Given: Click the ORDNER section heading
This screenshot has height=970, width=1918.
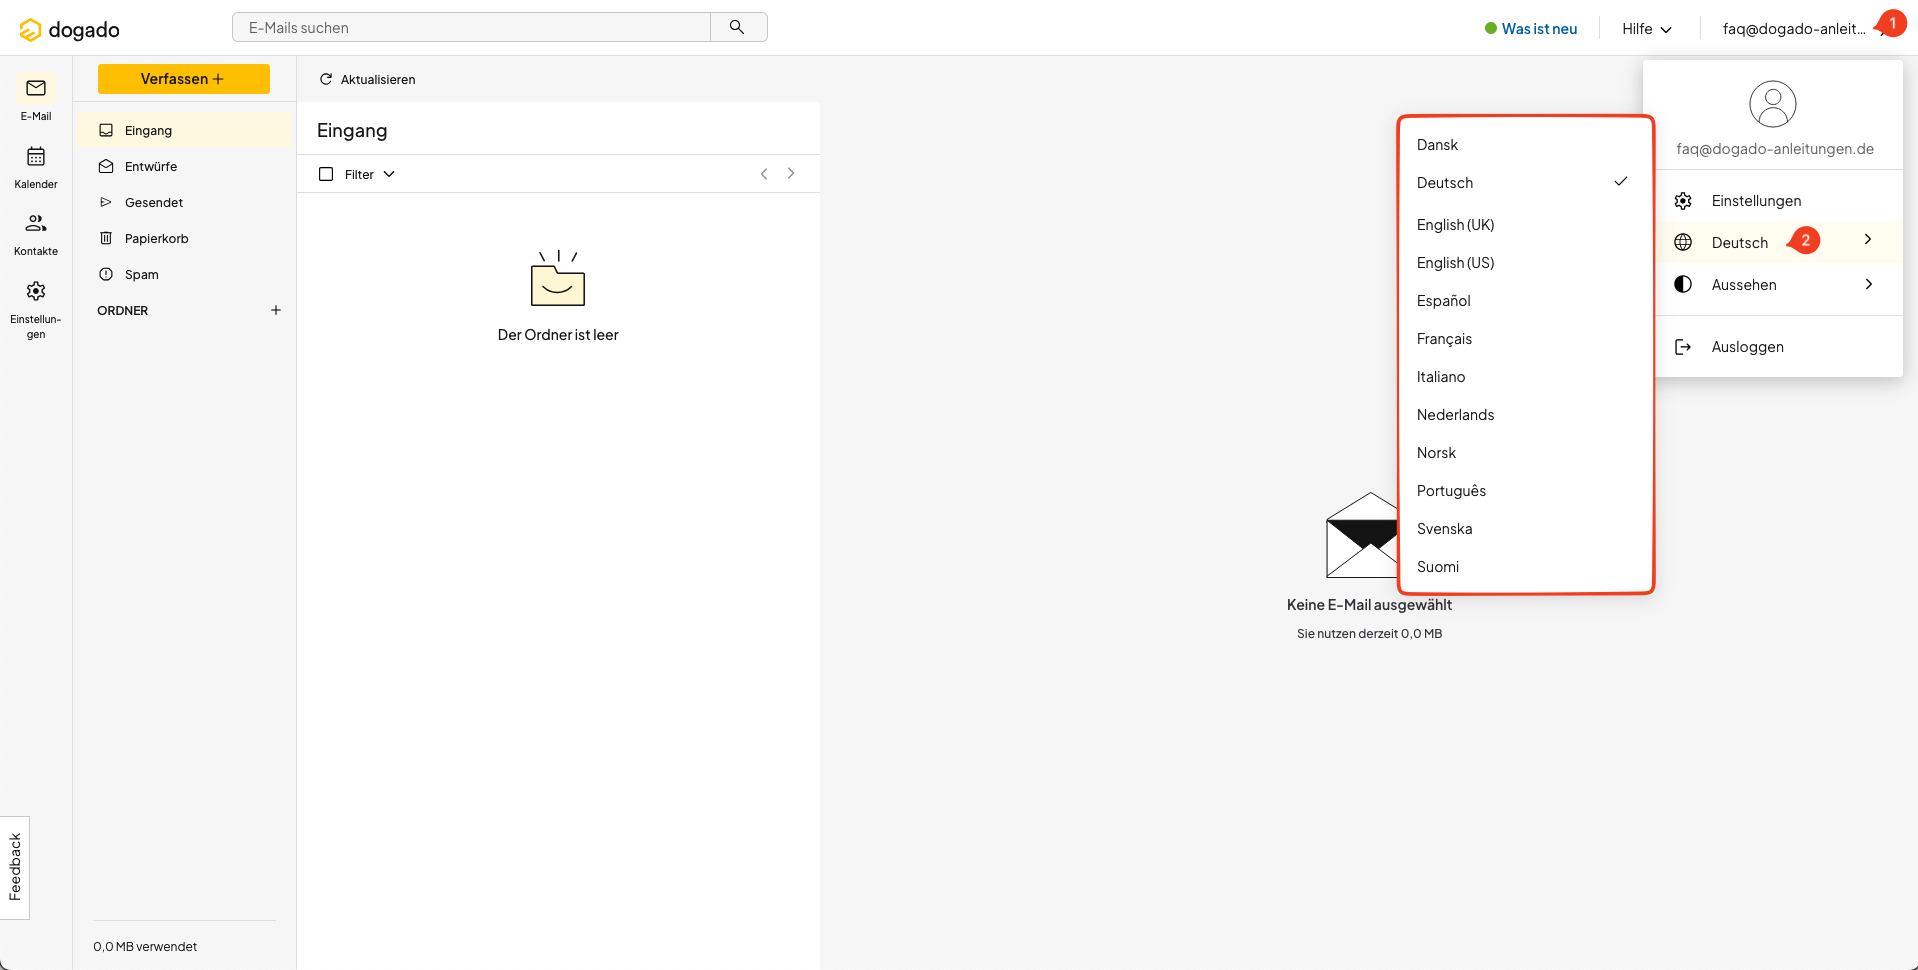Looking at the screenshot, I should 122,311.
